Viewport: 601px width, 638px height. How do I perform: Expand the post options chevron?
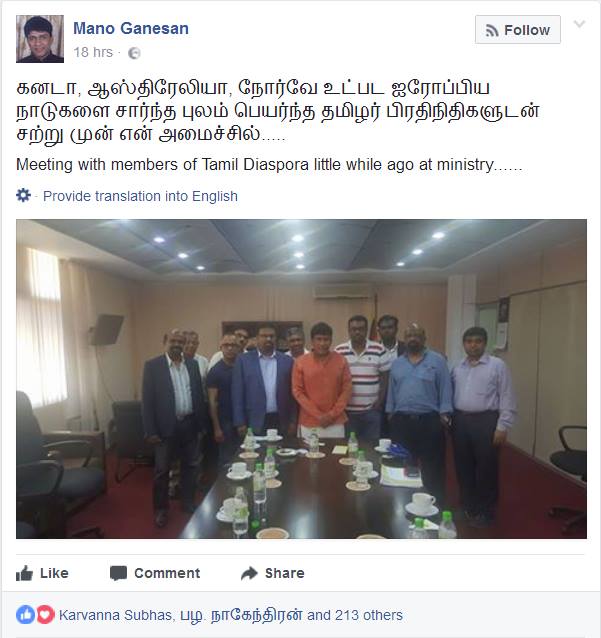[579, 24]
